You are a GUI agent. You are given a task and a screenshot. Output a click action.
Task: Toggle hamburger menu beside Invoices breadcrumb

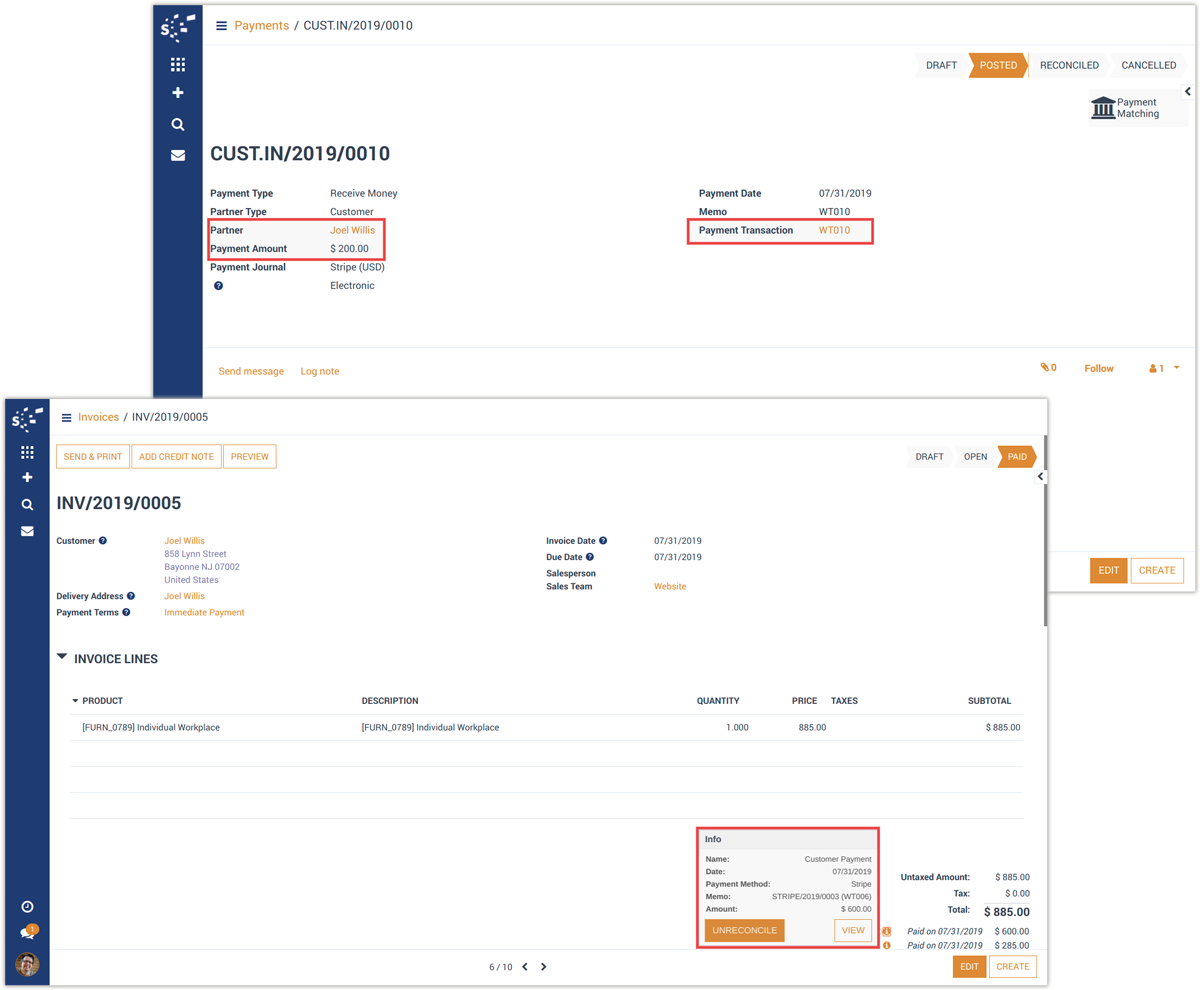(66, 418)
